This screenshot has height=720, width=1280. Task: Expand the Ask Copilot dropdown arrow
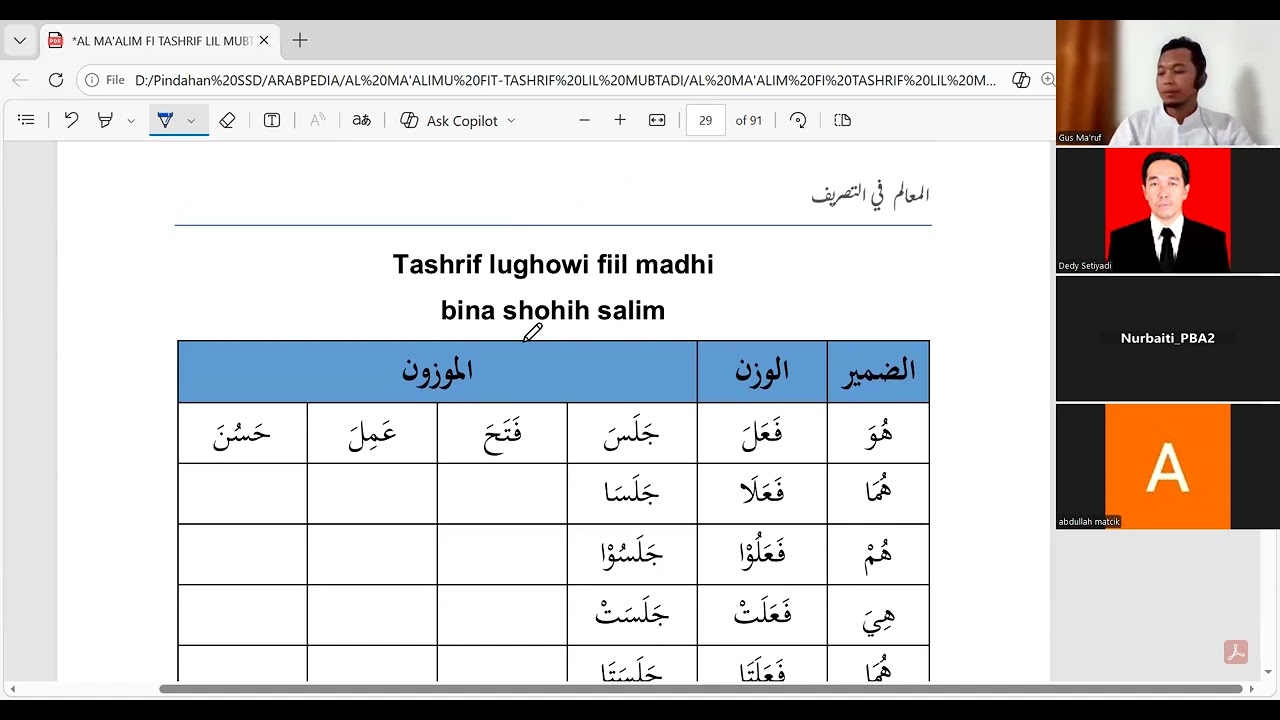(x=511, y=120)
